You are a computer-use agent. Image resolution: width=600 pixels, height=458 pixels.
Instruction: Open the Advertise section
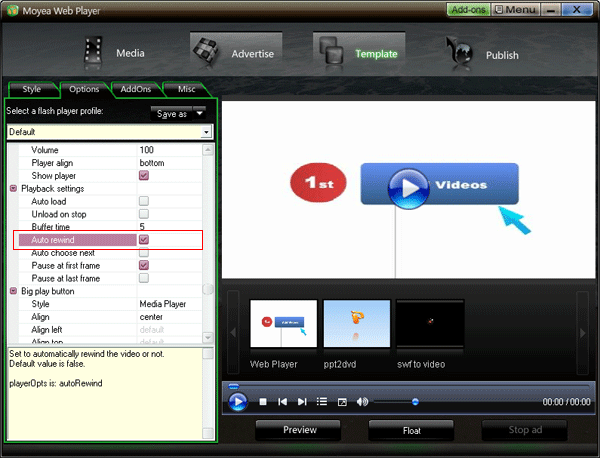point(236,52)
